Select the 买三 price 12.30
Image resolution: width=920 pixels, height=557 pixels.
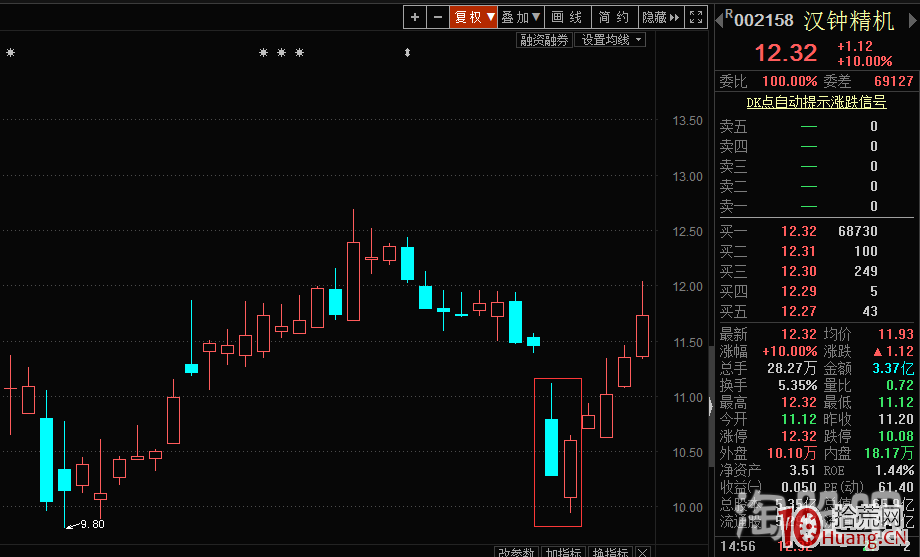[799, 271]
